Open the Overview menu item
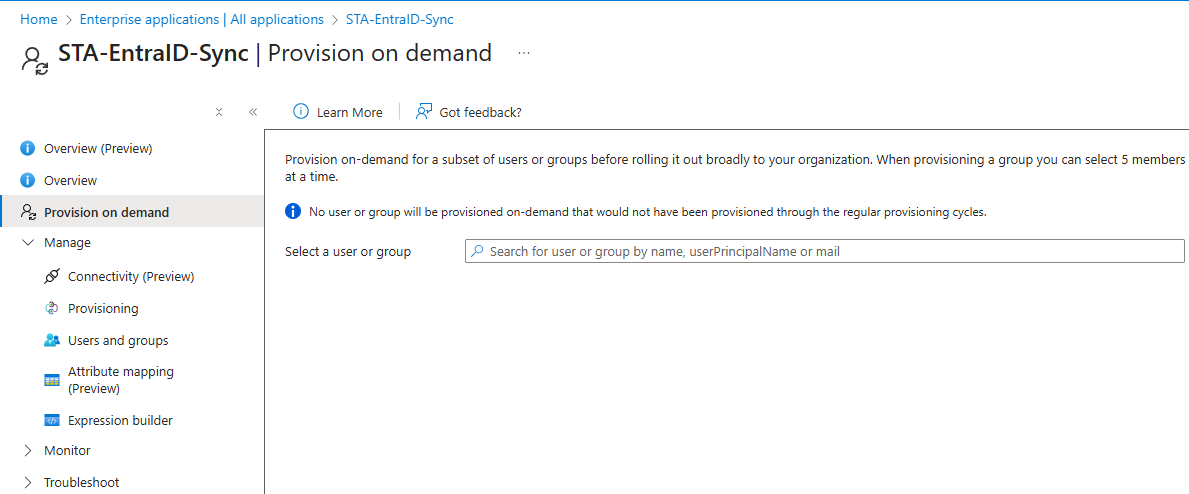 coord(70,181)
